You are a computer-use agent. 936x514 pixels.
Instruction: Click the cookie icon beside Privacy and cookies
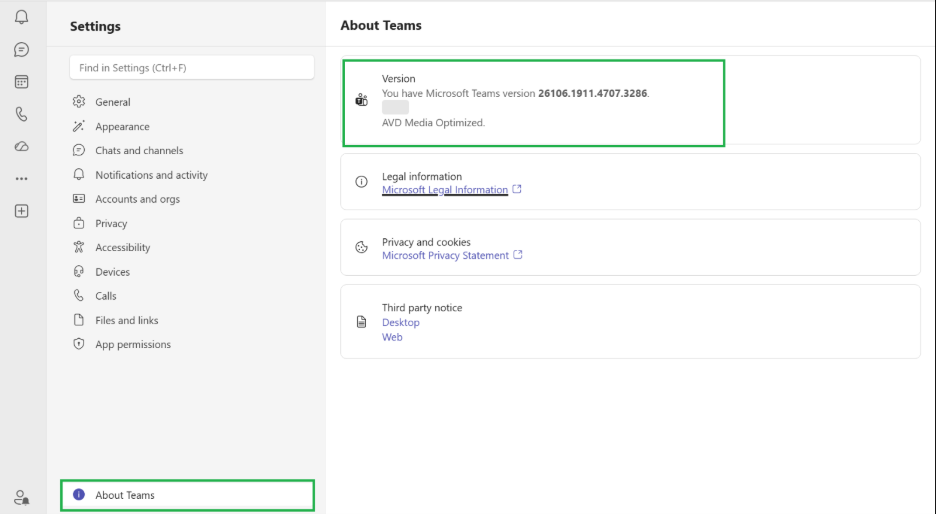pos(362,247)
